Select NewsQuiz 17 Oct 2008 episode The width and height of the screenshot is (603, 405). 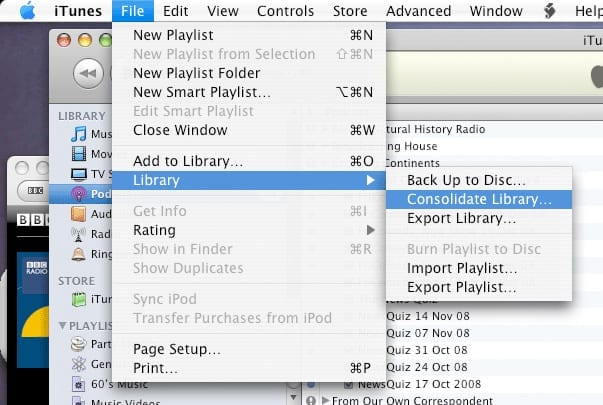pos(419,384)
